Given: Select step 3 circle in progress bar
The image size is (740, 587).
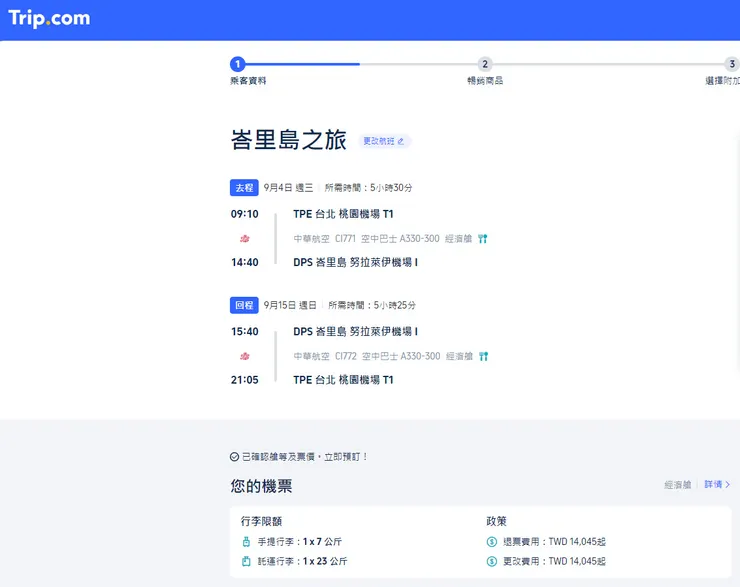Looking at the screenshot, I should [x=732, y=64].
